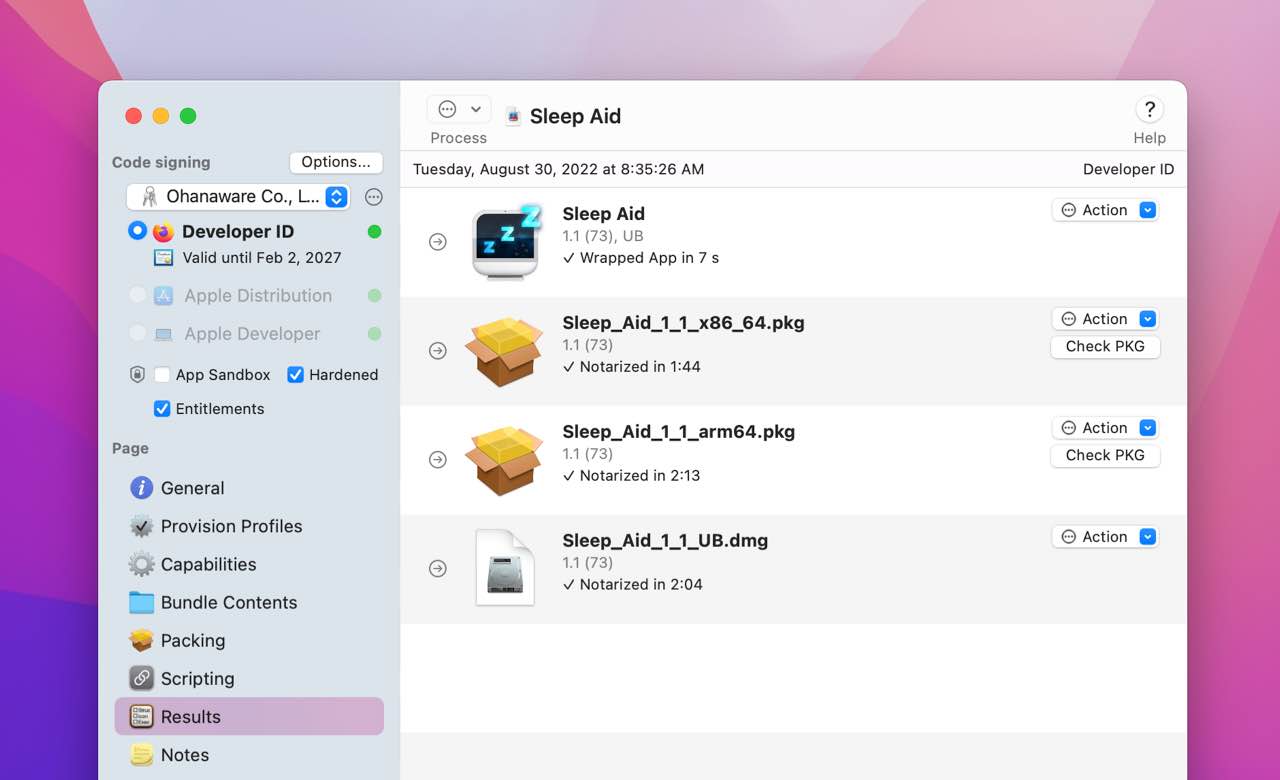Screen dimensions: 1280x780
Task: Click arrow icon beside Sleep_Aid_1_1_UB.dmg
Action: 437,568
